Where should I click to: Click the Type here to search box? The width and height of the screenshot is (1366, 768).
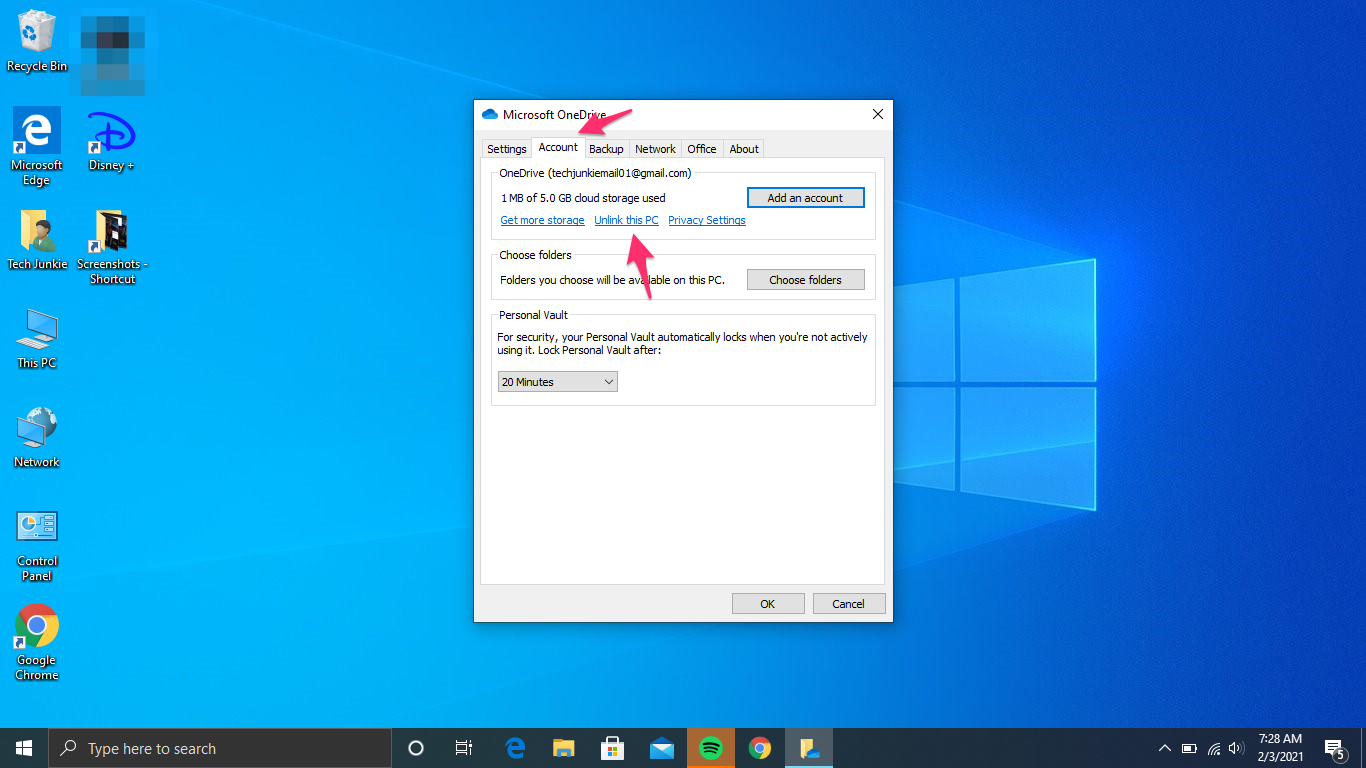(220, 748)
